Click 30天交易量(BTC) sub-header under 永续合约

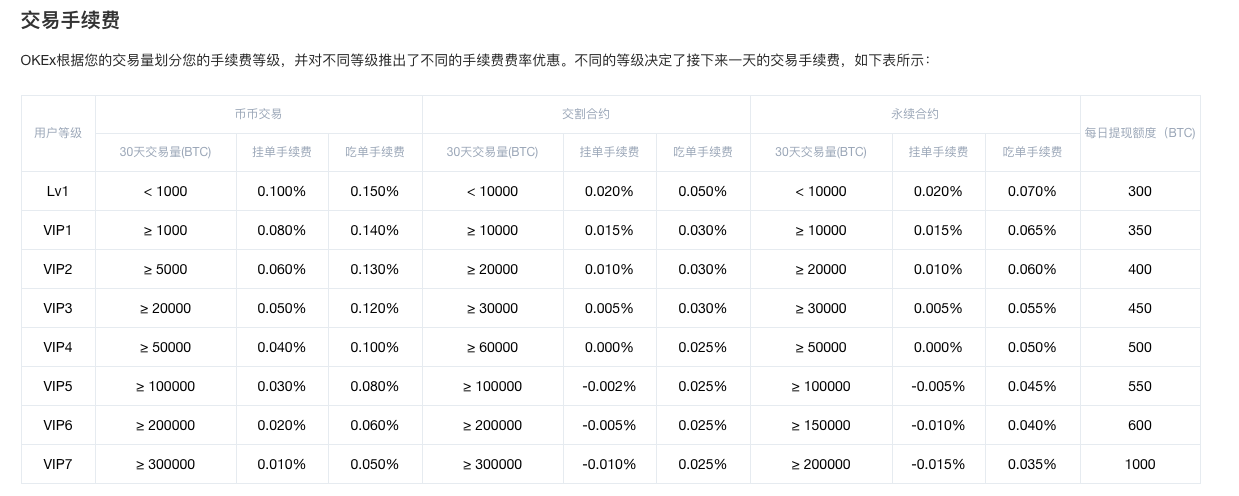coord(821,152)
